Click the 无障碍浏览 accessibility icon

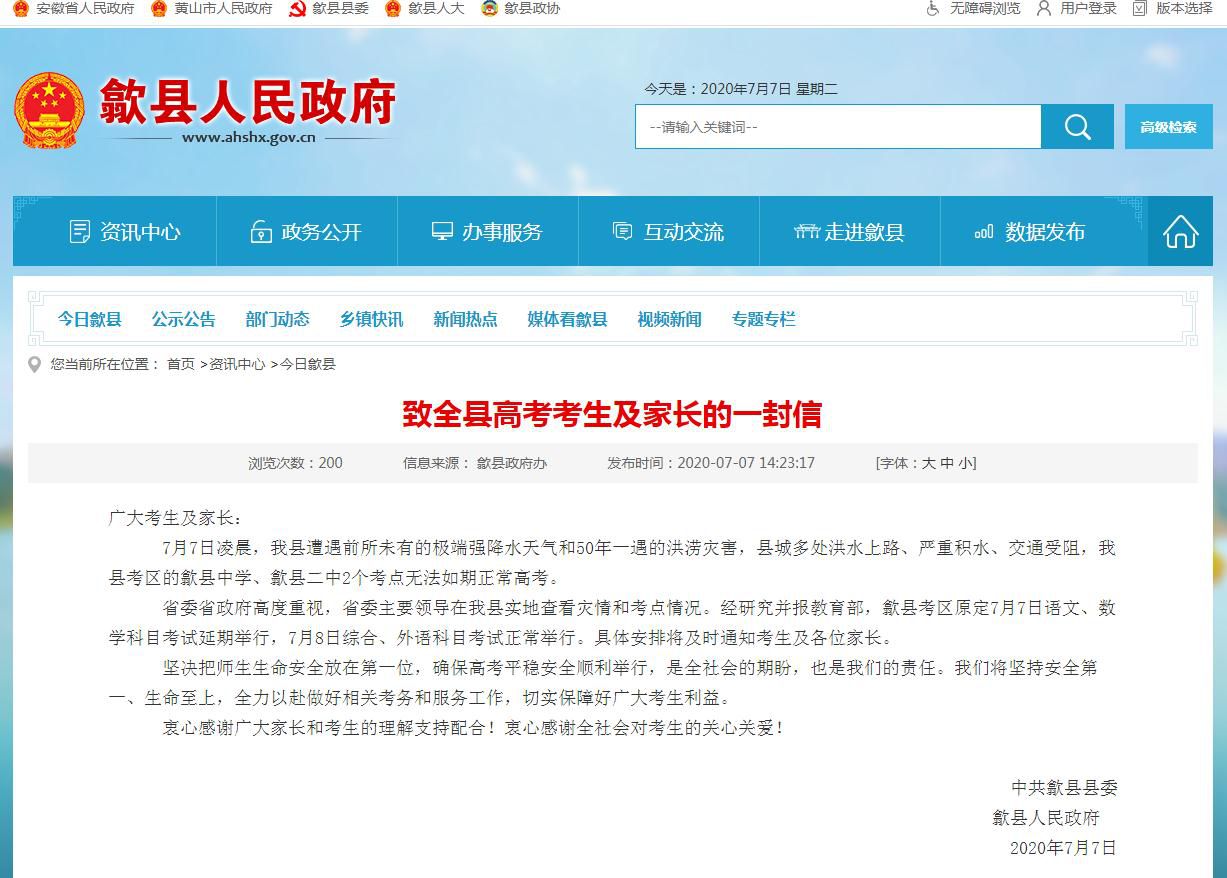[x=931, y=10]
